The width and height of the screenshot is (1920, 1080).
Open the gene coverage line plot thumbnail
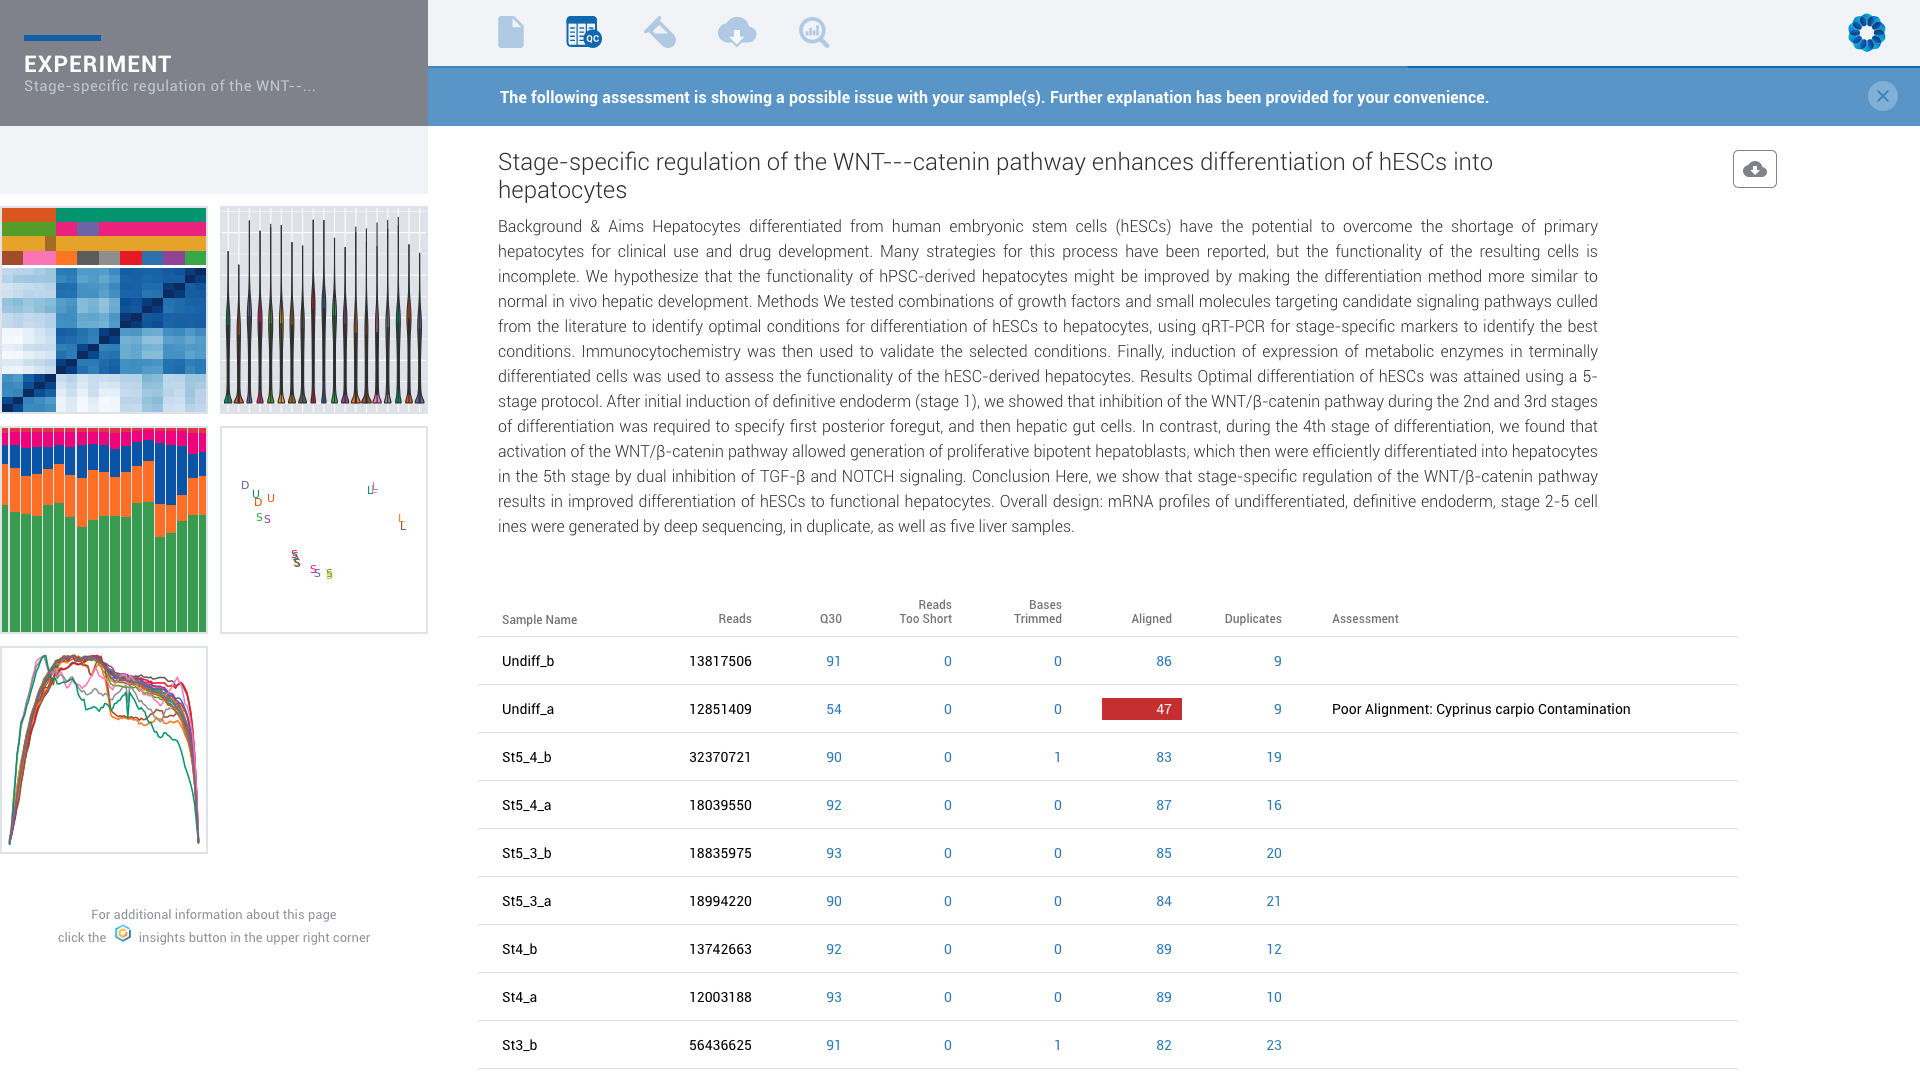tap(104, 750)
